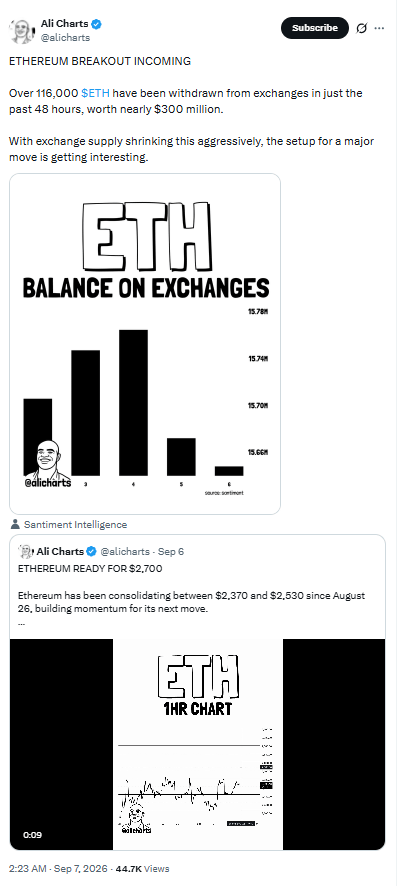Subscribe to Ali Charts
This screenshot has width=399, height=886.
click(x=315, y=28)
